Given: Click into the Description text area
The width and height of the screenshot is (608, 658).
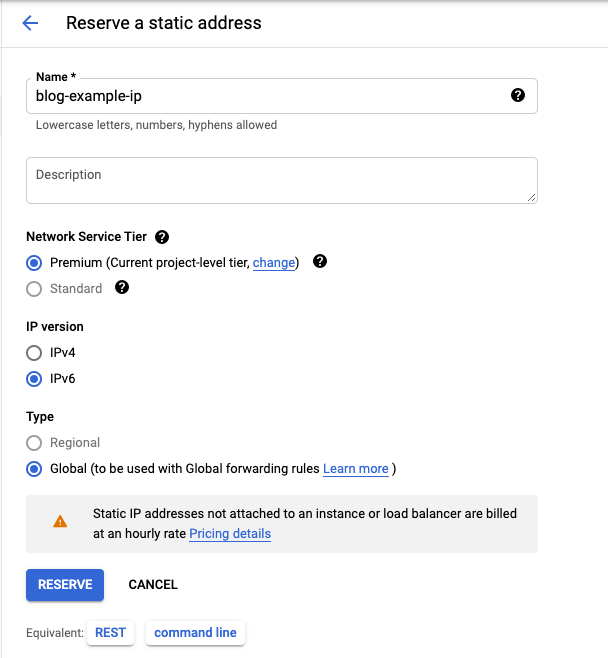Looking at the screenshot, I should coord(281,180).
